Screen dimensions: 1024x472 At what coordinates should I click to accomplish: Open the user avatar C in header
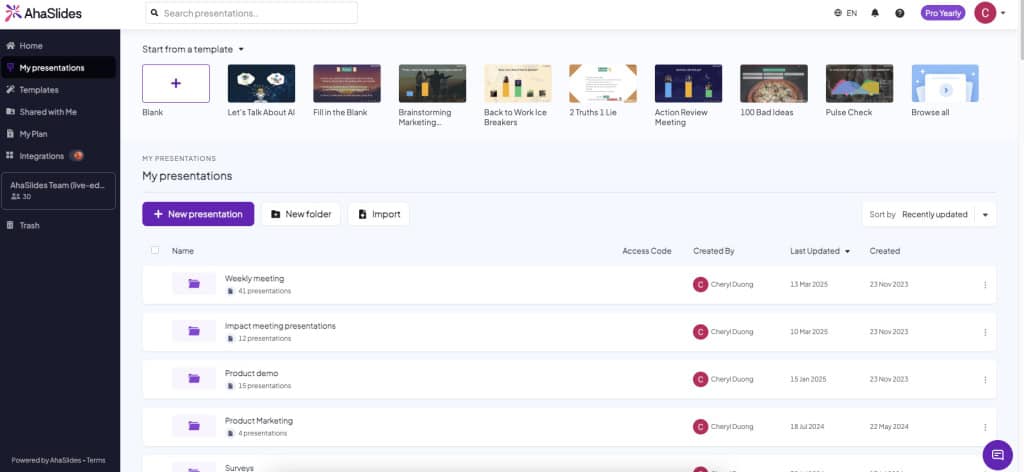(x=985, y=12)
